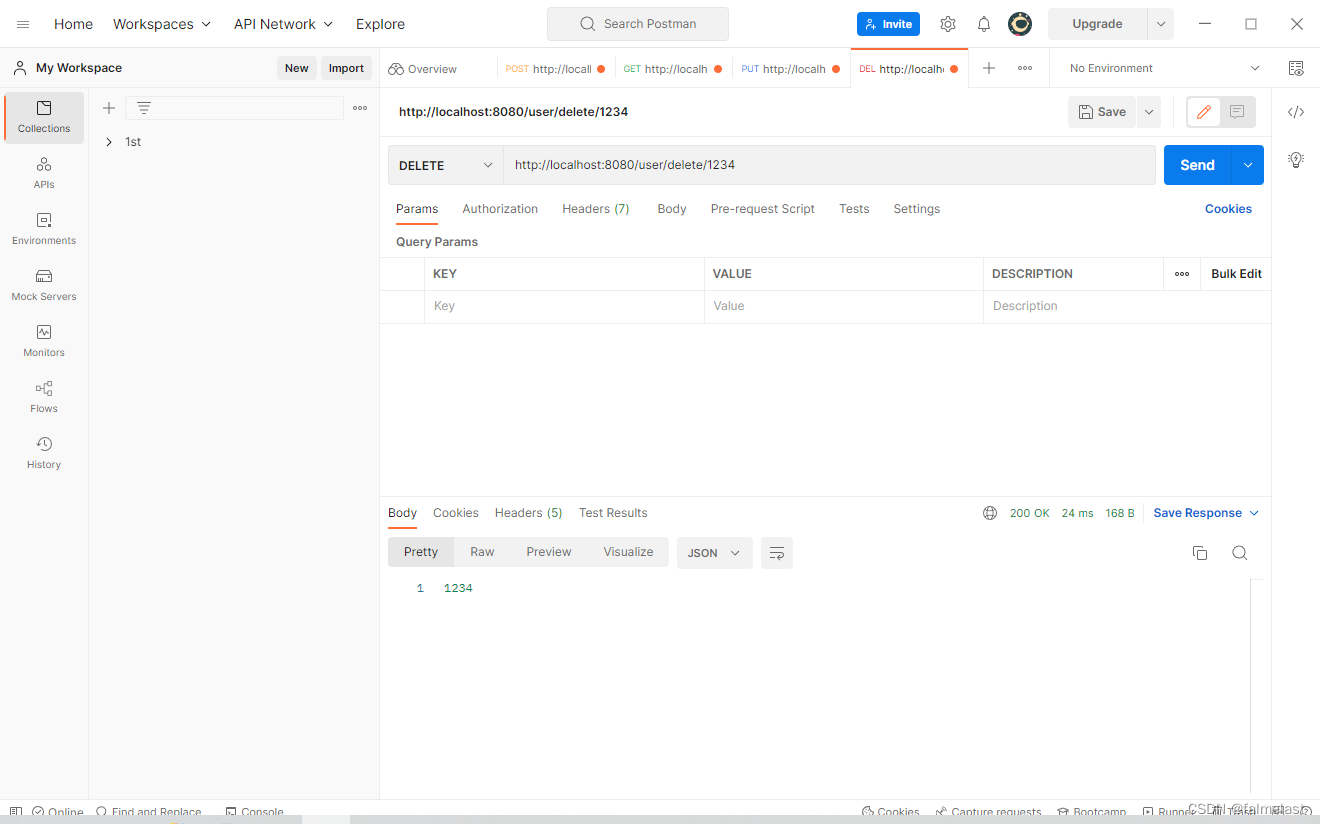Open the Pre-request Script tab
This screenshot has width=1320, height=824.
coord(762,209)
